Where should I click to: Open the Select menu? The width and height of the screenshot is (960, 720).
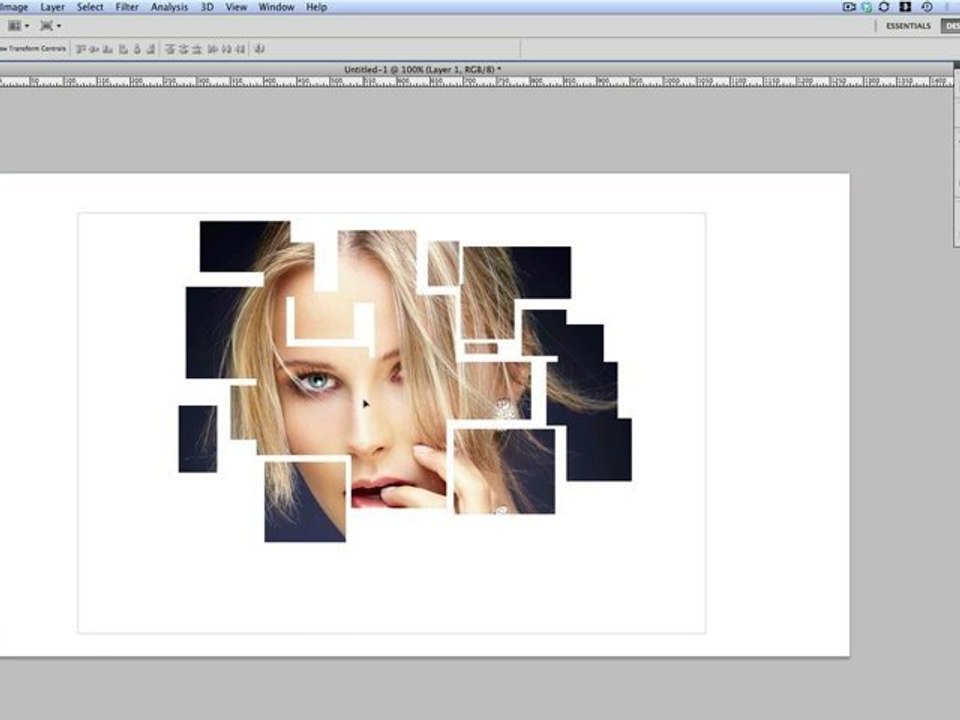point(90,7)
